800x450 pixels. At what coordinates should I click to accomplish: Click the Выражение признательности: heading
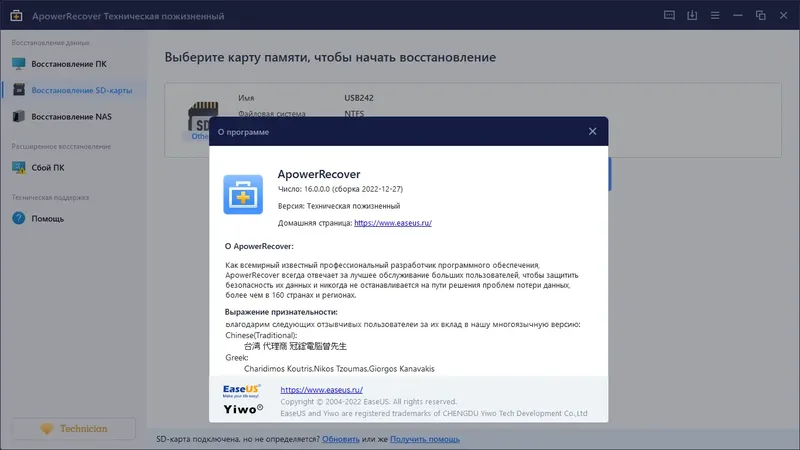click(x=281, y=312)
